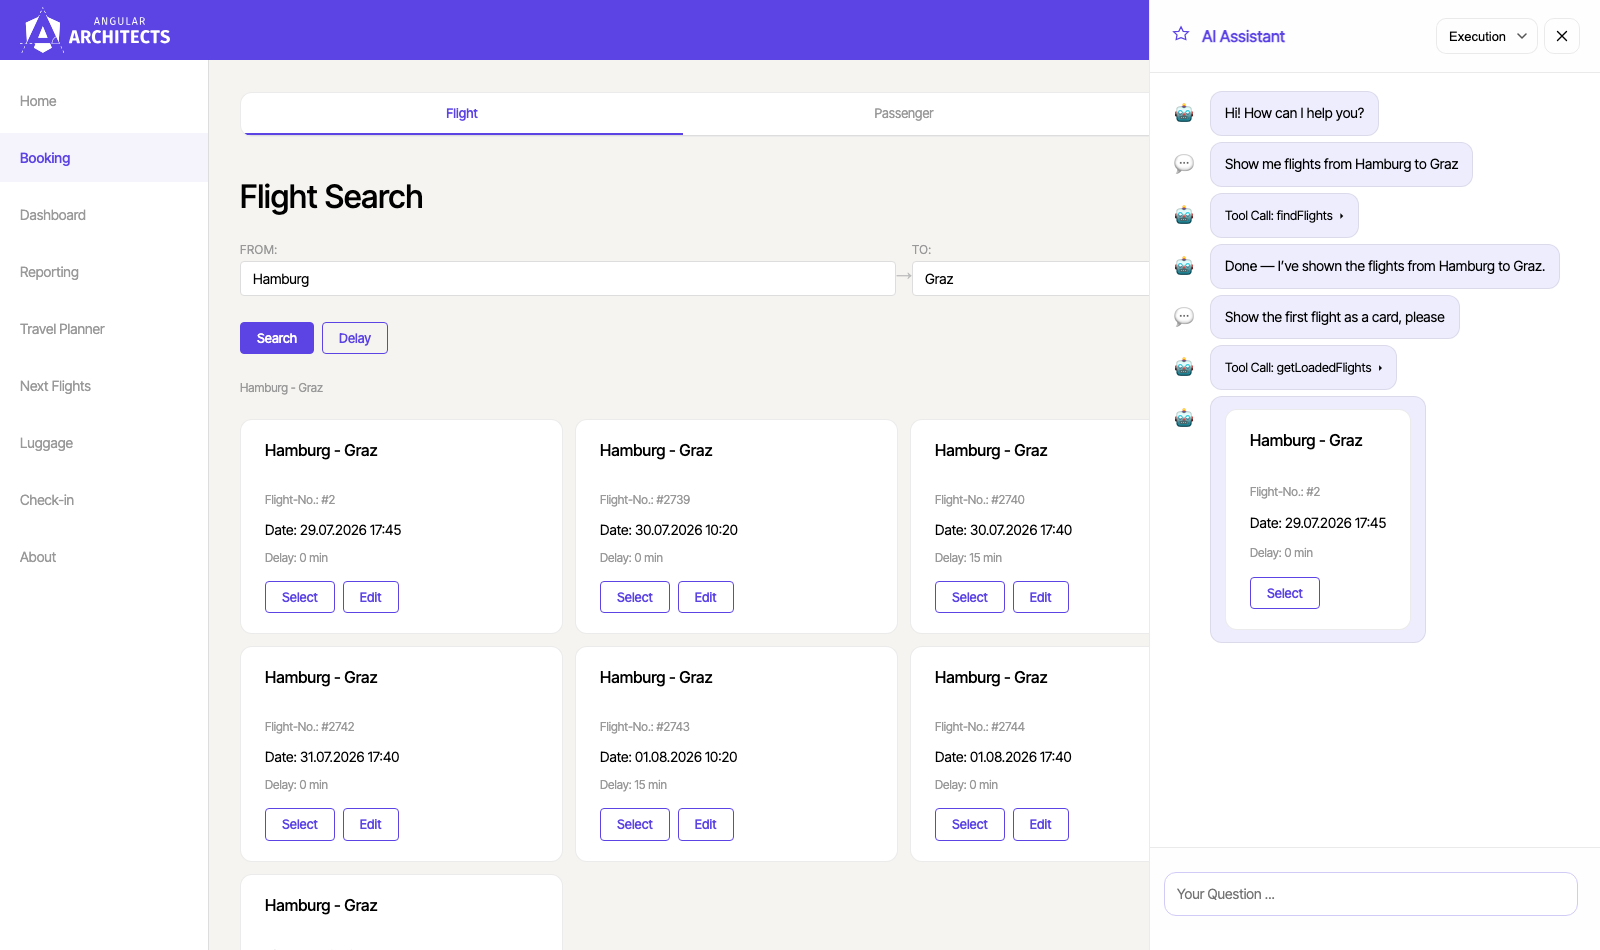Expand the 'Tool Call: getLoadedFlights' details
This screenshot has width=1600, height=950.
click(1303, 367)
